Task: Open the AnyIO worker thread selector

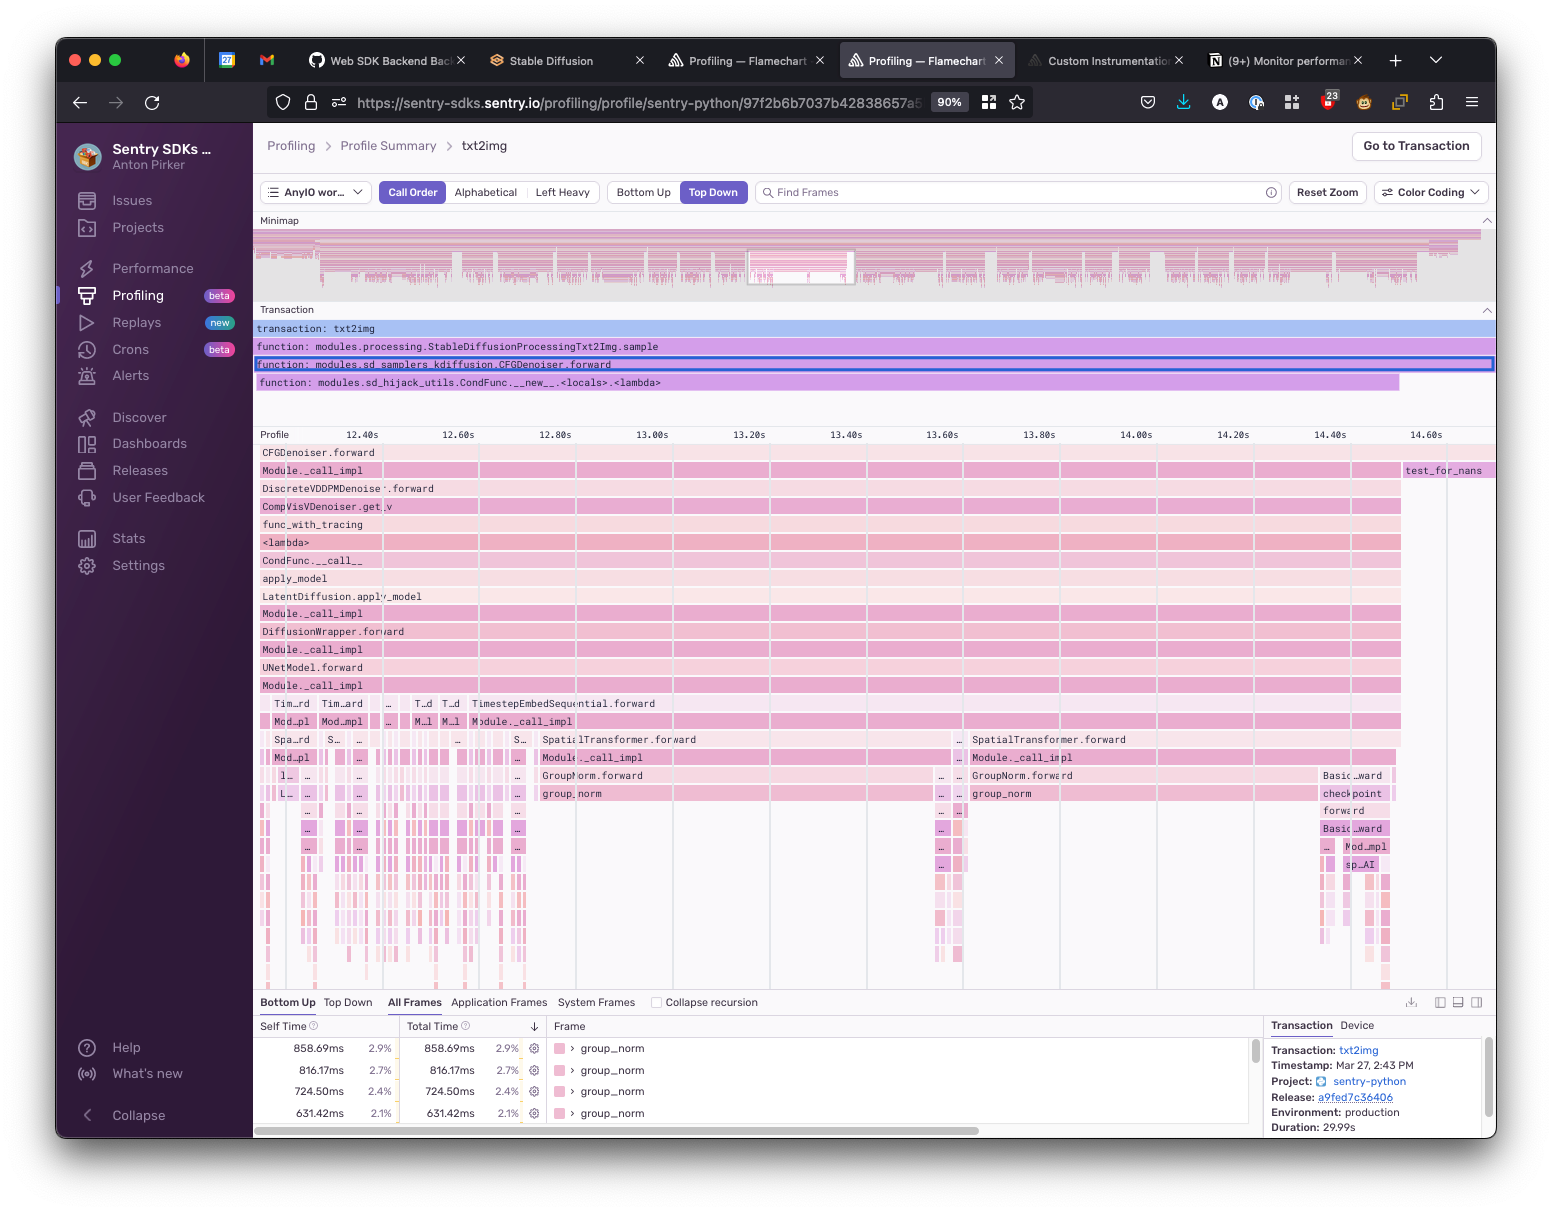Action: click(316, 193)
